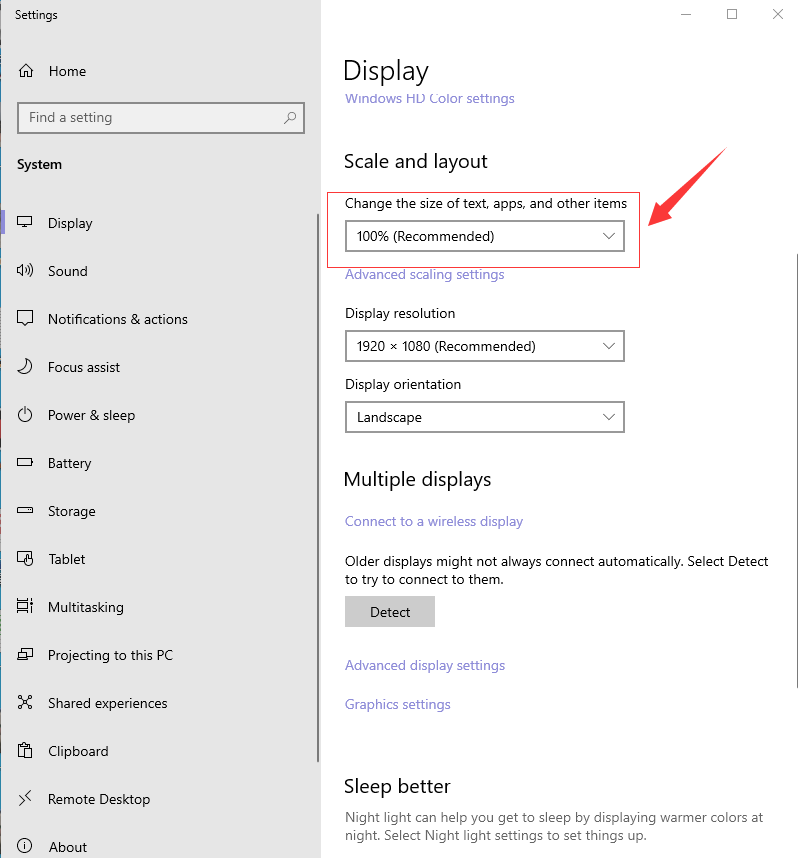Screen dimensions: 798x858
Task: Select the Notifications & actions icon
Action: 25,319
